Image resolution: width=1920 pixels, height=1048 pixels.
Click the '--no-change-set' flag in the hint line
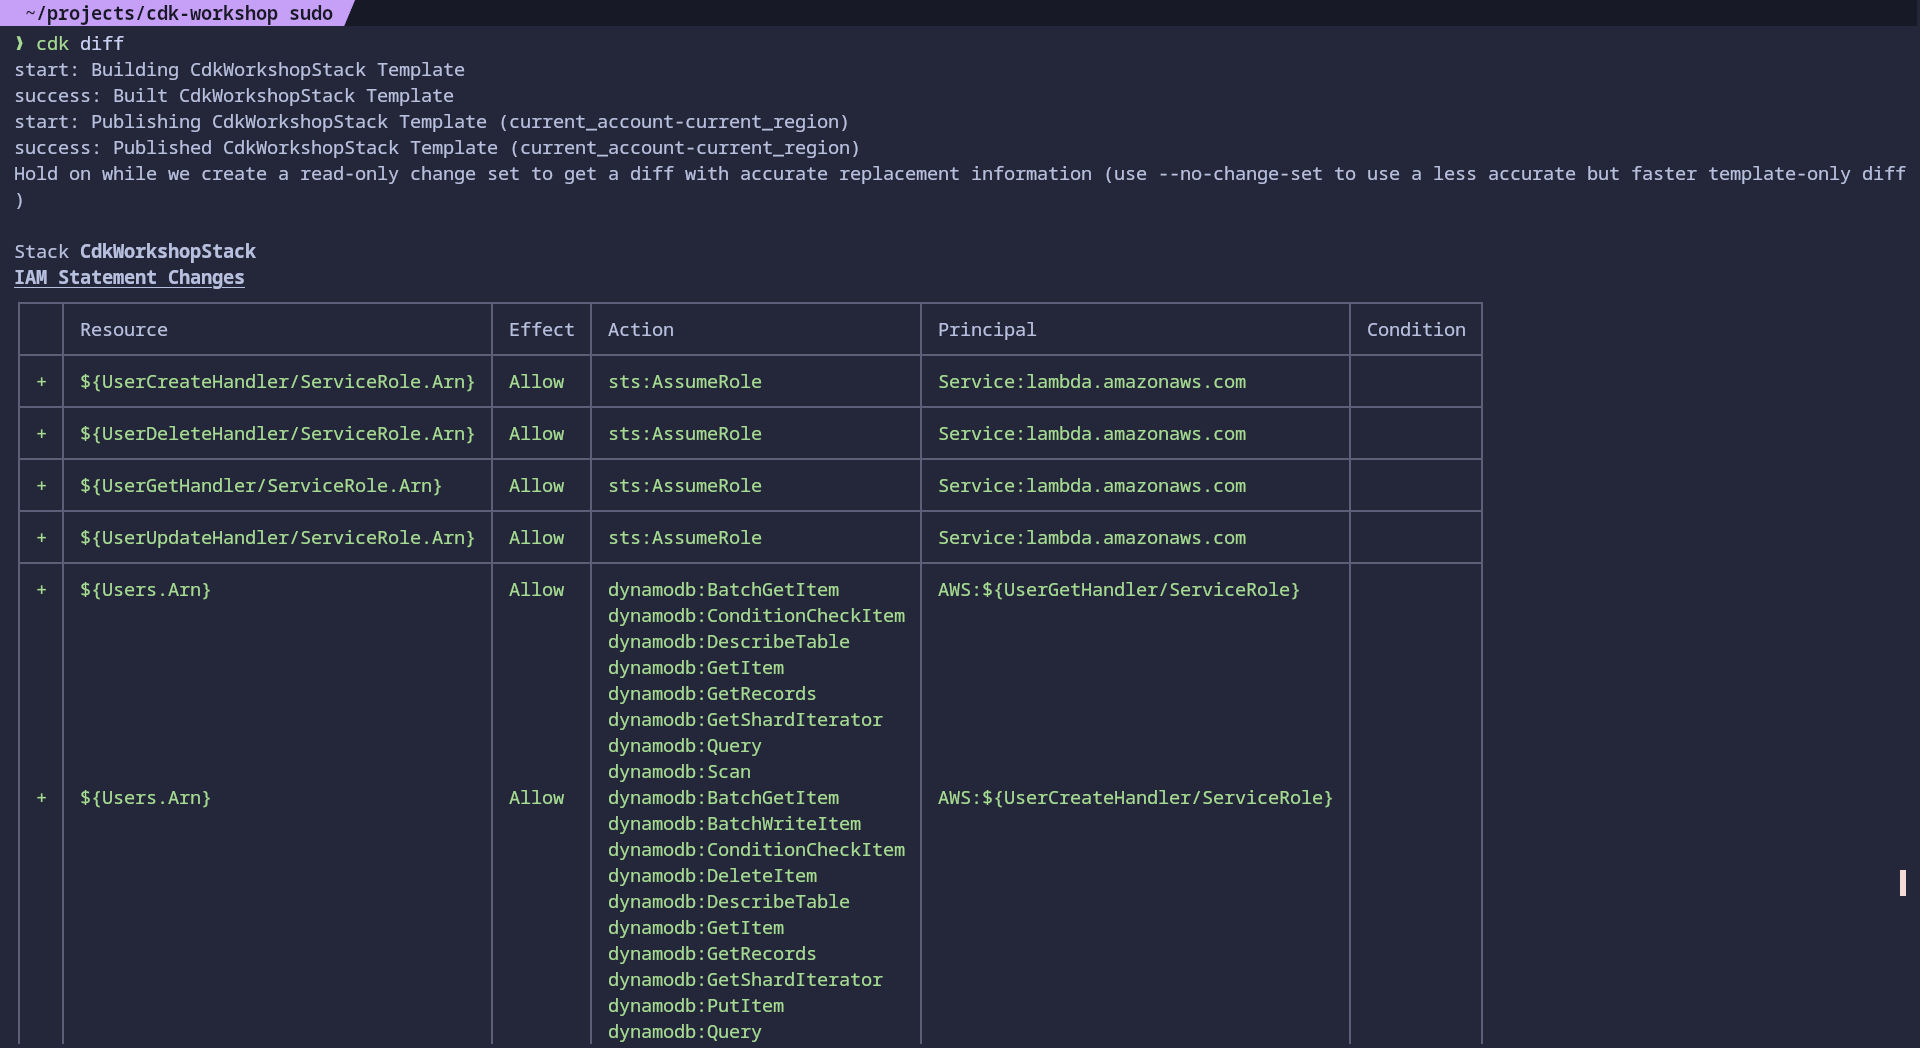click(x=1240, y=174)
